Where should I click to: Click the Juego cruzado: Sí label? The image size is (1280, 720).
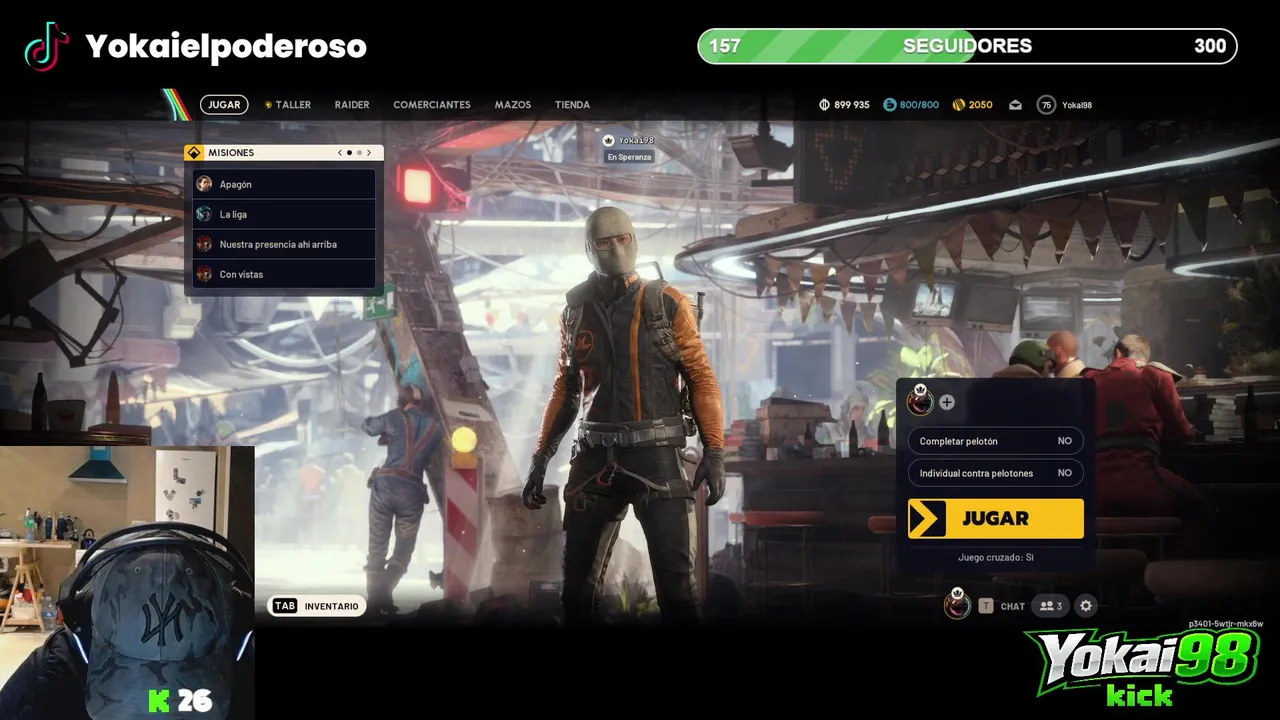pyautogui.click(x=995, y=557)
